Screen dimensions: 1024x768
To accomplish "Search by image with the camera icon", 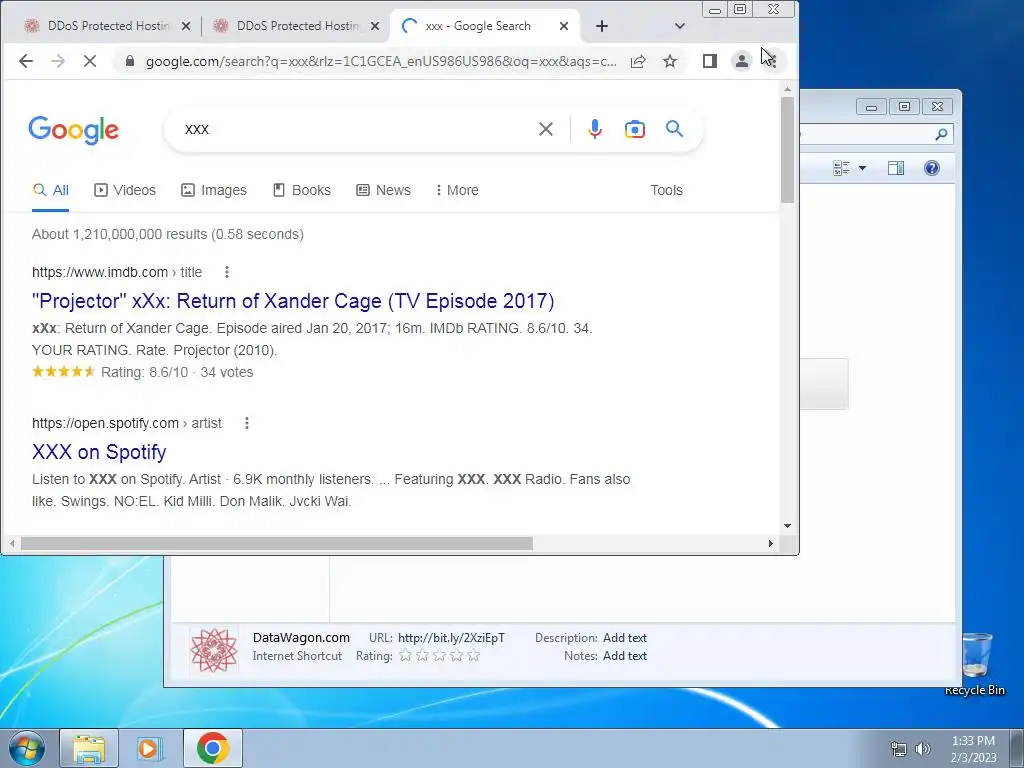I will 635,129.
